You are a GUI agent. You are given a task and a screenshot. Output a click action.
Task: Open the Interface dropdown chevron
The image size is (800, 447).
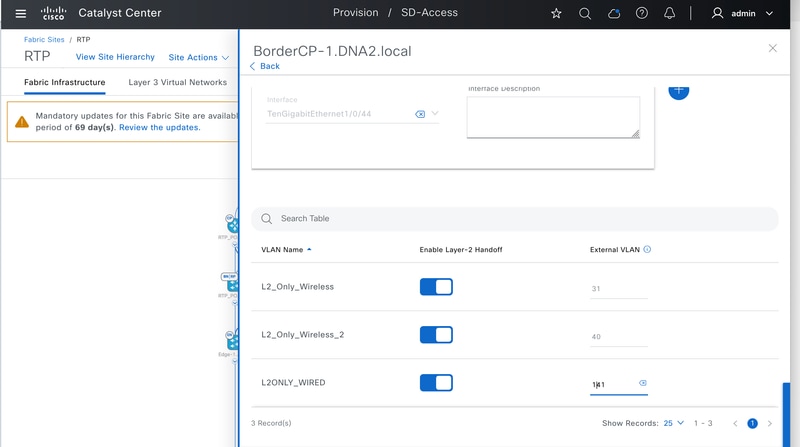pos(435,113)
